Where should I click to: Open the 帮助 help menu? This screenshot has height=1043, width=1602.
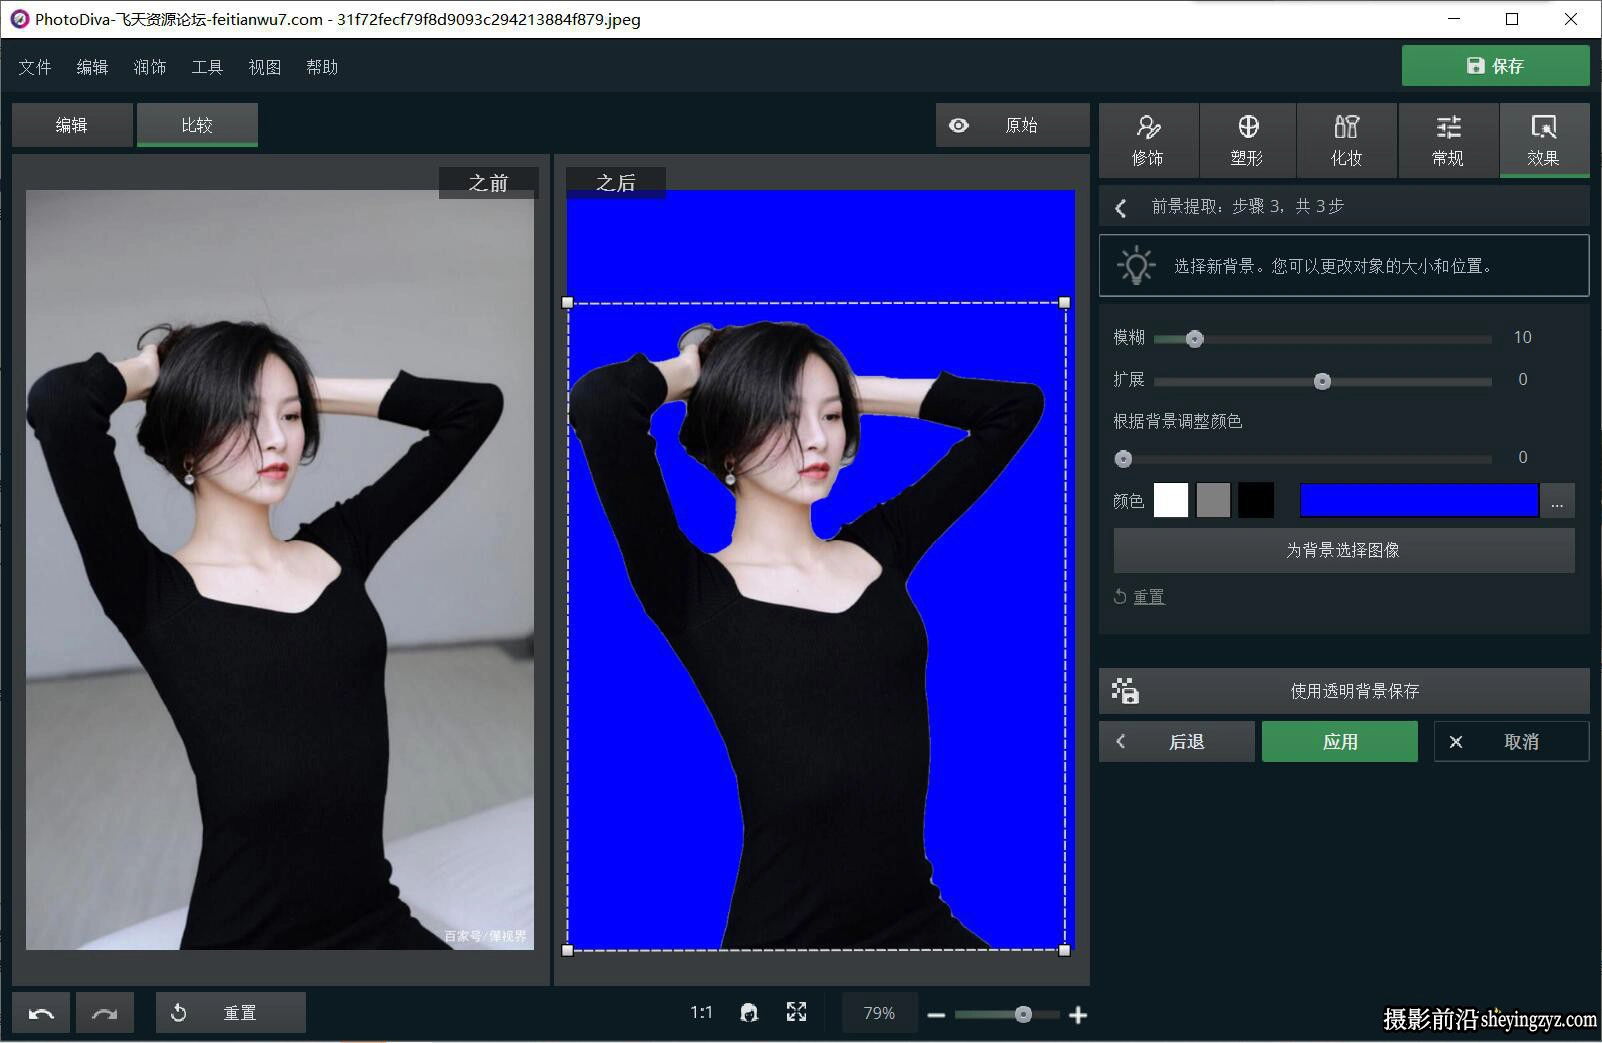point(322,67)
